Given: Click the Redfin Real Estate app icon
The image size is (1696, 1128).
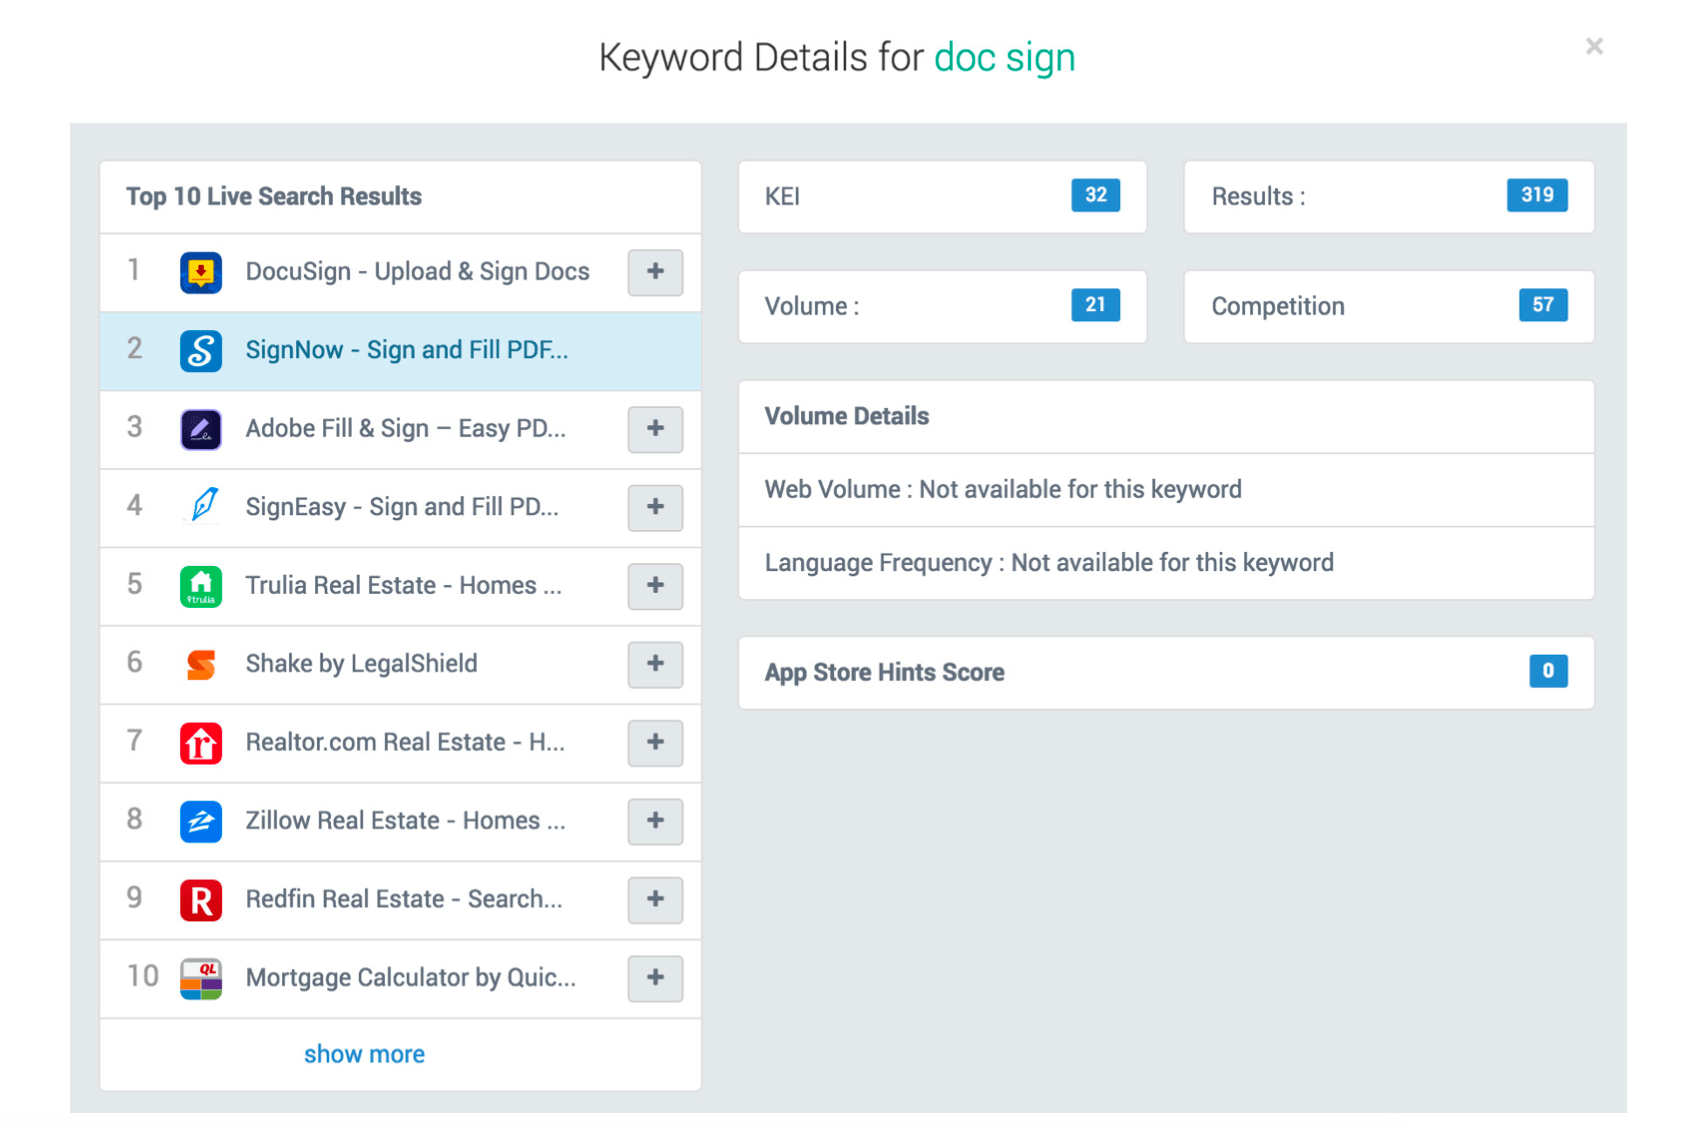Looking at the screenshot, I should (201, 900).
